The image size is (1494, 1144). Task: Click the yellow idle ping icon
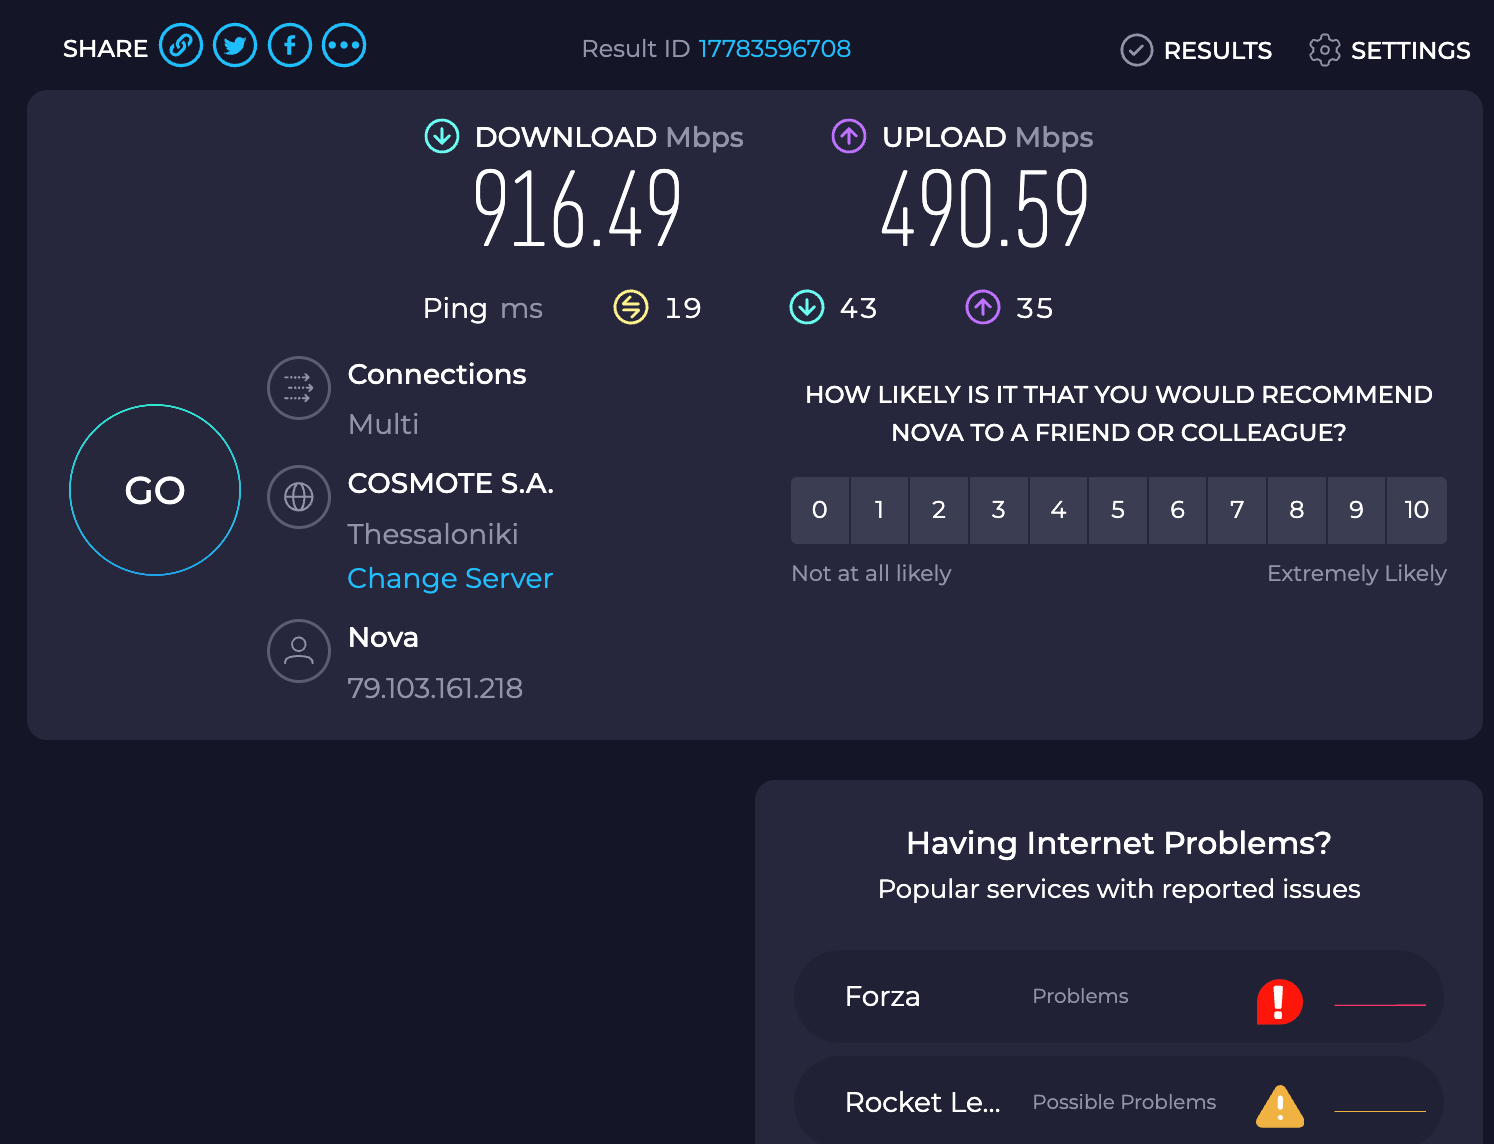[x=631, y=308]
